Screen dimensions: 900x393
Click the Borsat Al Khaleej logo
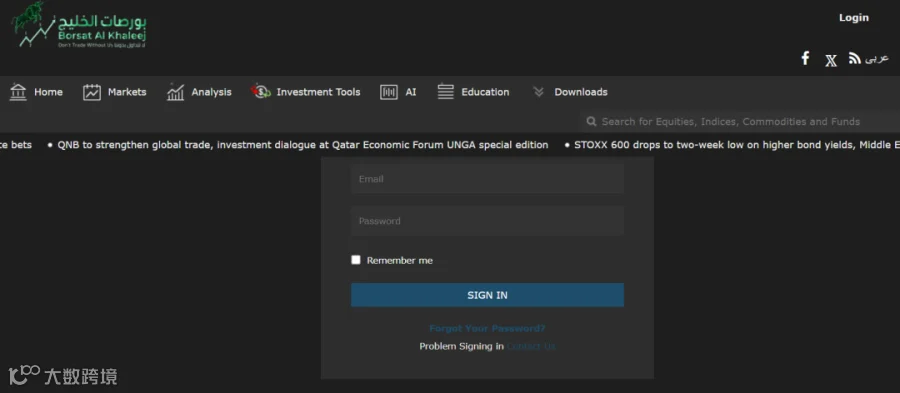tap(79, 25)
